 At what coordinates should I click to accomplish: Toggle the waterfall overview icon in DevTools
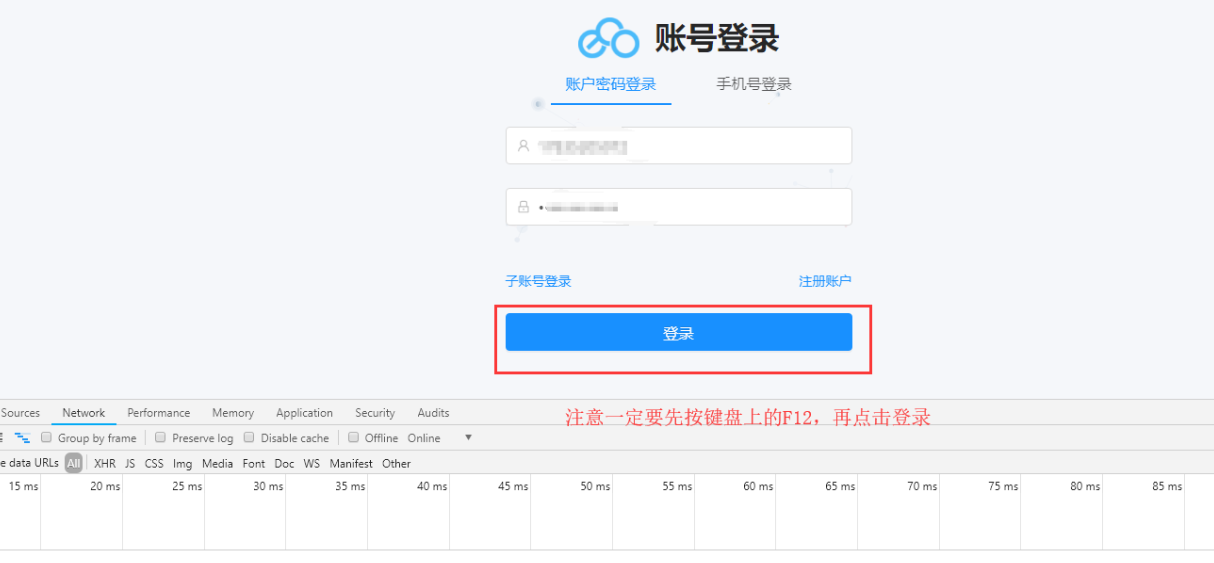point(22,438)
